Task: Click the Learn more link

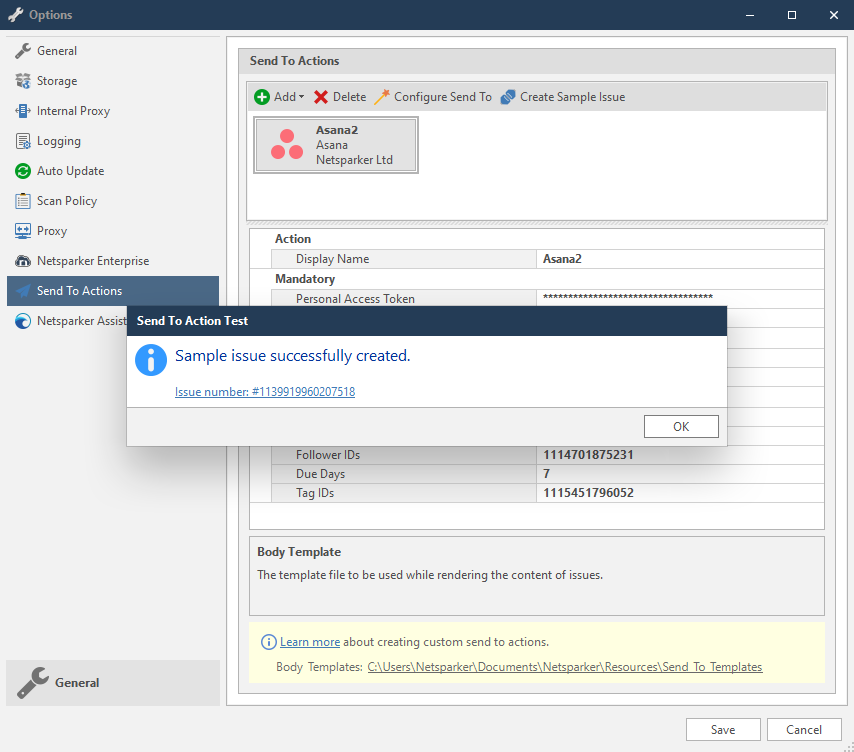Action: click(312, 641)
